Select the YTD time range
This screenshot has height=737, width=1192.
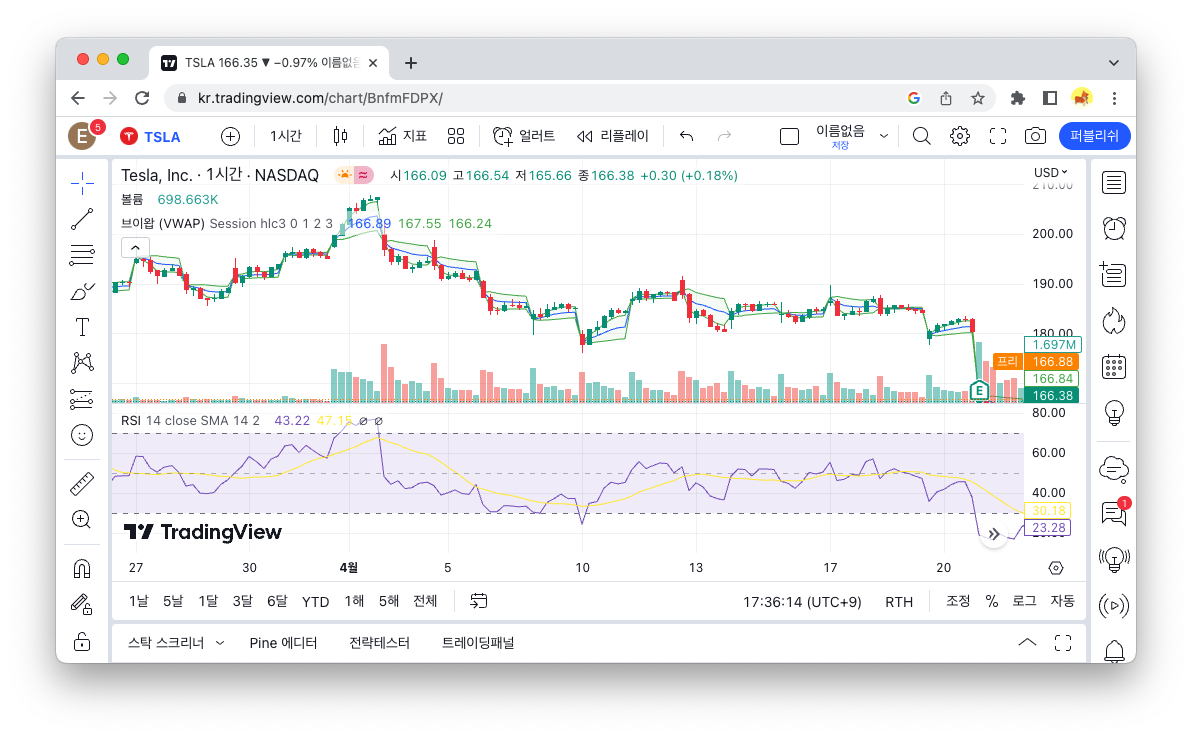click(315, 602)
